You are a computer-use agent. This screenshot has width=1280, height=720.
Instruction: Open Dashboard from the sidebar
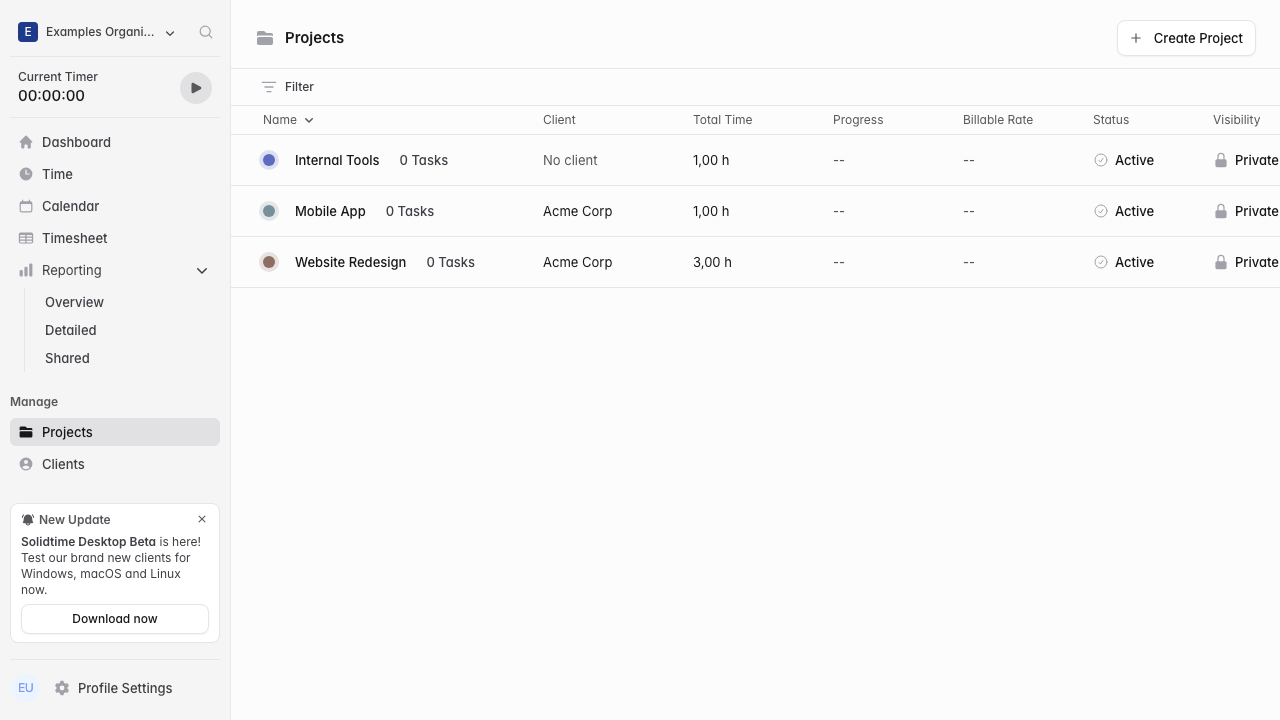click(x=115, y=142)
